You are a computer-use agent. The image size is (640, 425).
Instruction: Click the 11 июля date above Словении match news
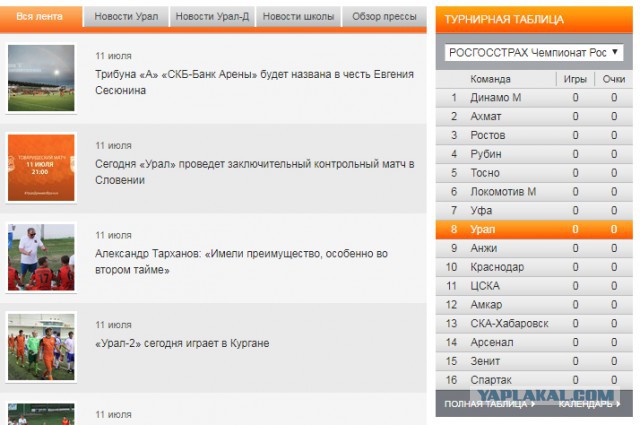click(x=113, y=146)
